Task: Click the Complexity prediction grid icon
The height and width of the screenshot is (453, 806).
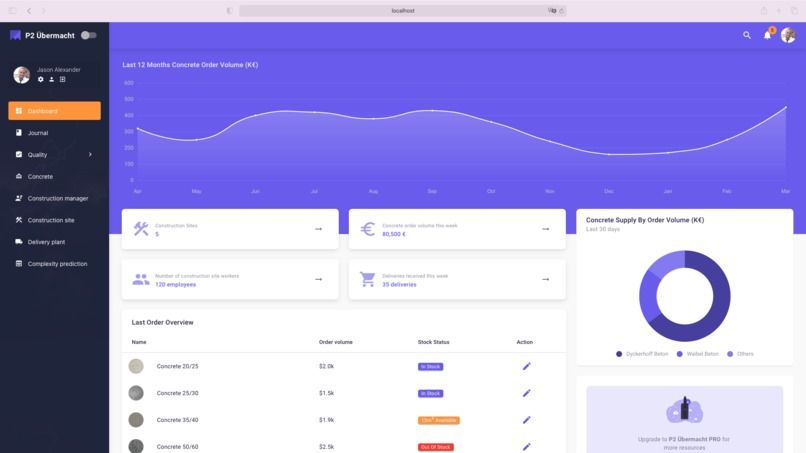Action: tap(19, 263)
